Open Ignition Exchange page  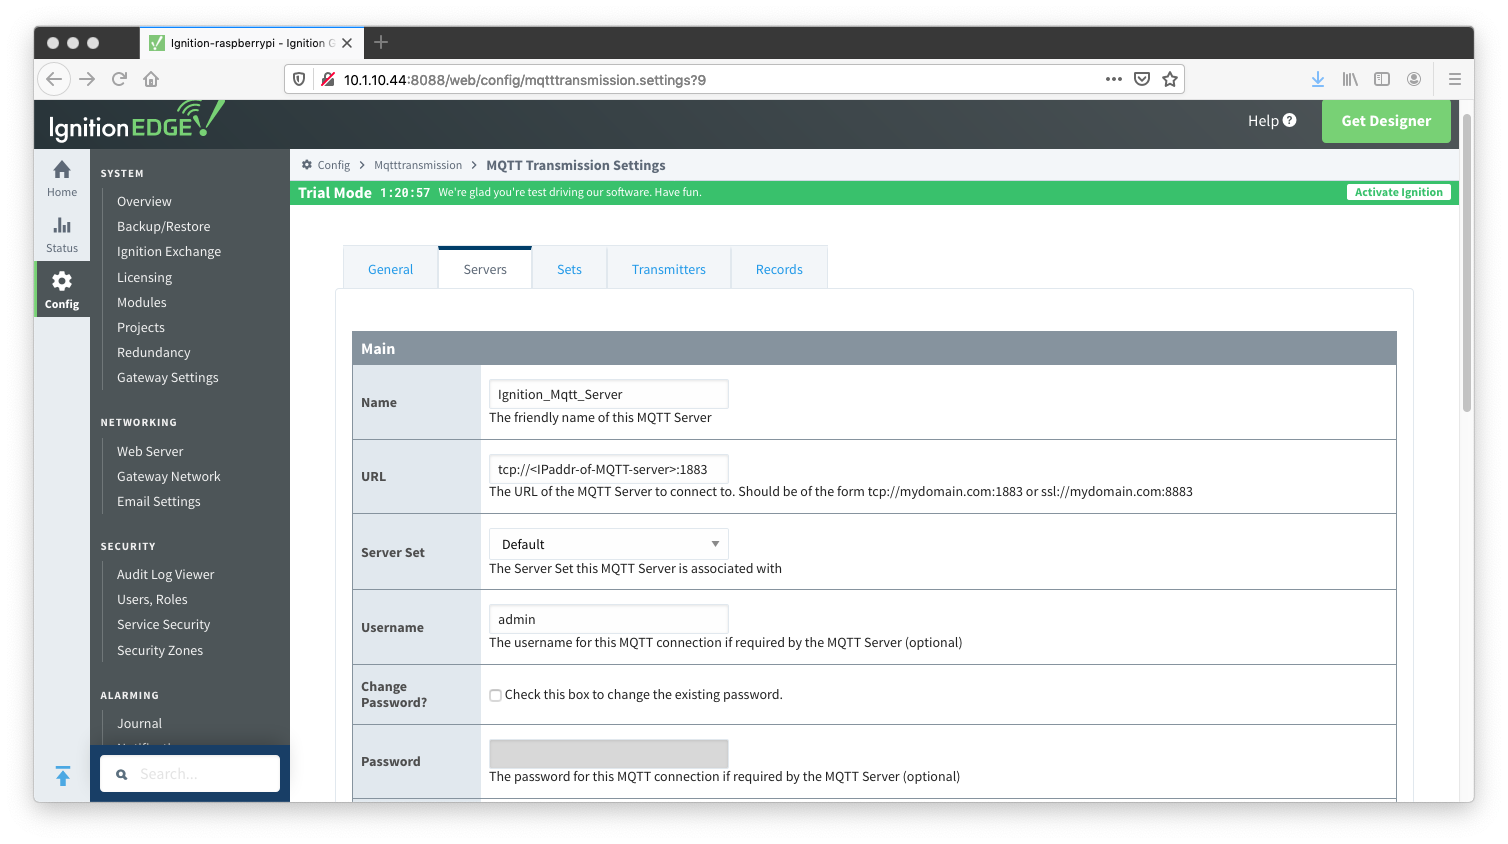169,251
